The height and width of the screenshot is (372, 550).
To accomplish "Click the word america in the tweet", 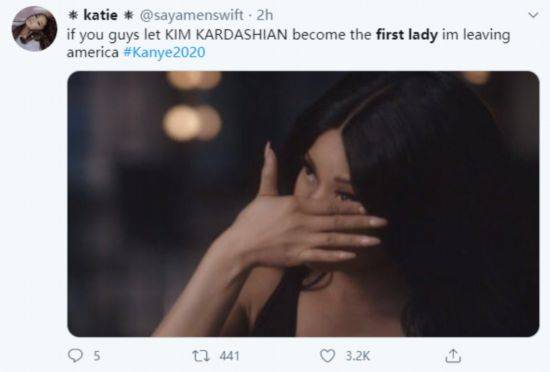I will (x=93, y=53).
